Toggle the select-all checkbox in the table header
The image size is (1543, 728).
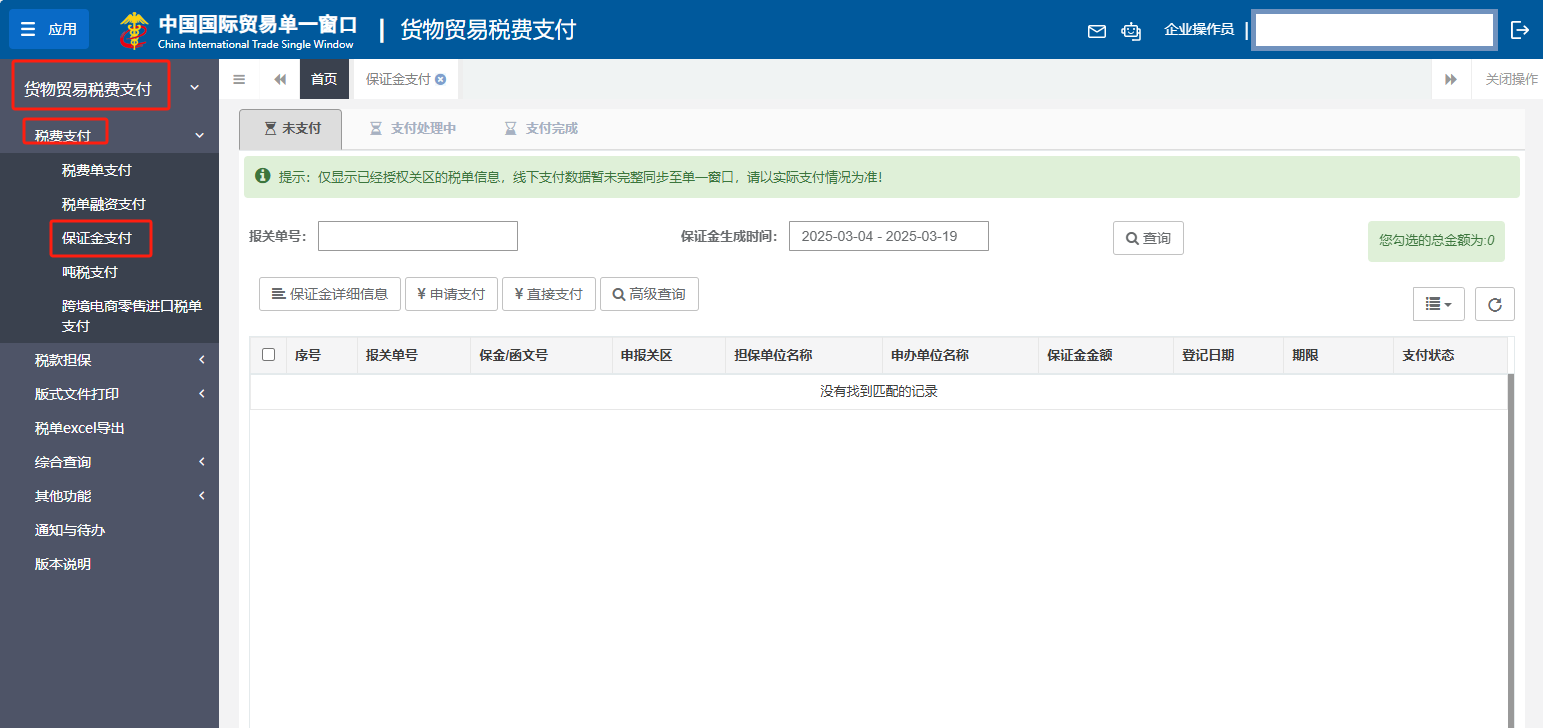pyautogui.click(x=268, y=354)
